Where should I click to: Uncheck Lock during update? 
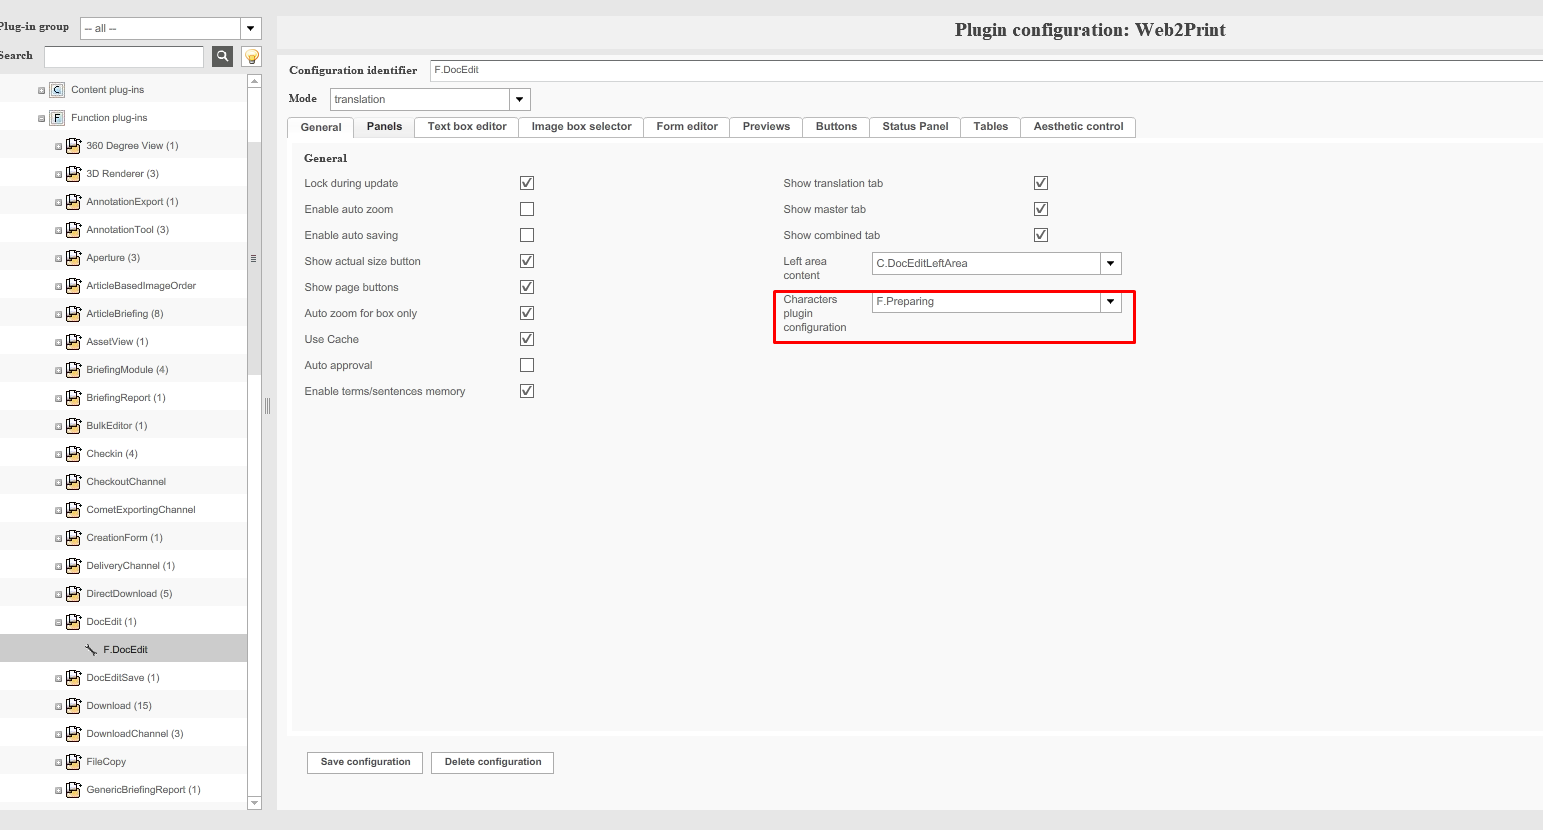click(527, 182)
